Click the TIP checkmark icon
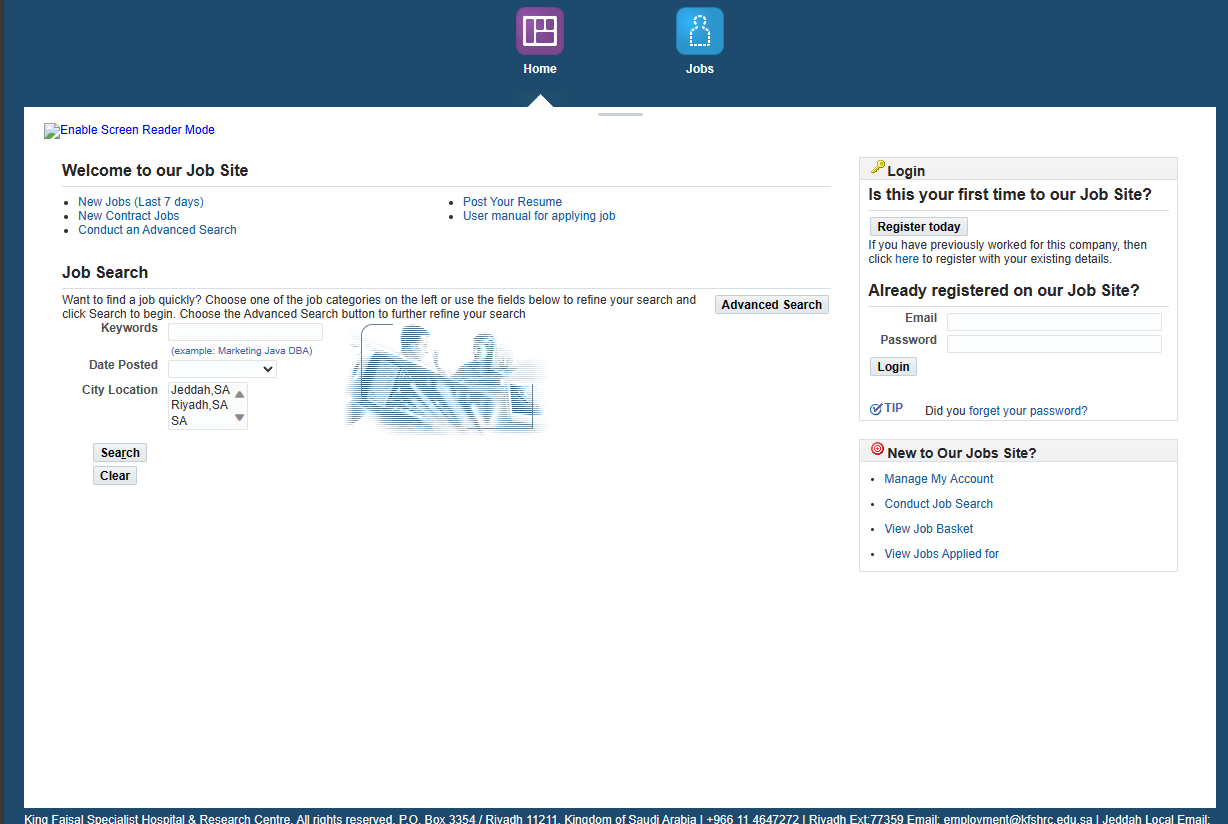 click(876, 409)
